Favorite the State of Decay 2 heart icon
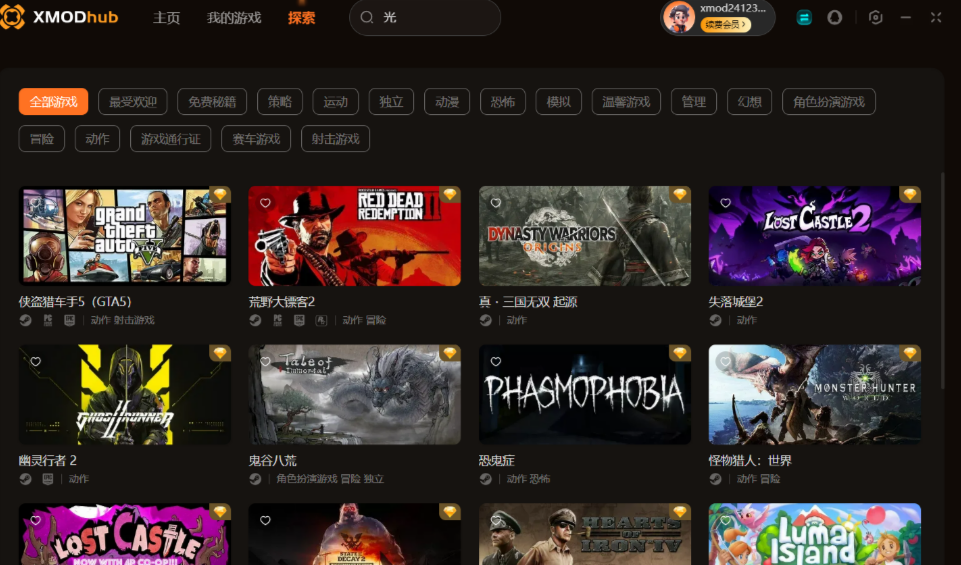The image size is (961, 565). [265, 520]
